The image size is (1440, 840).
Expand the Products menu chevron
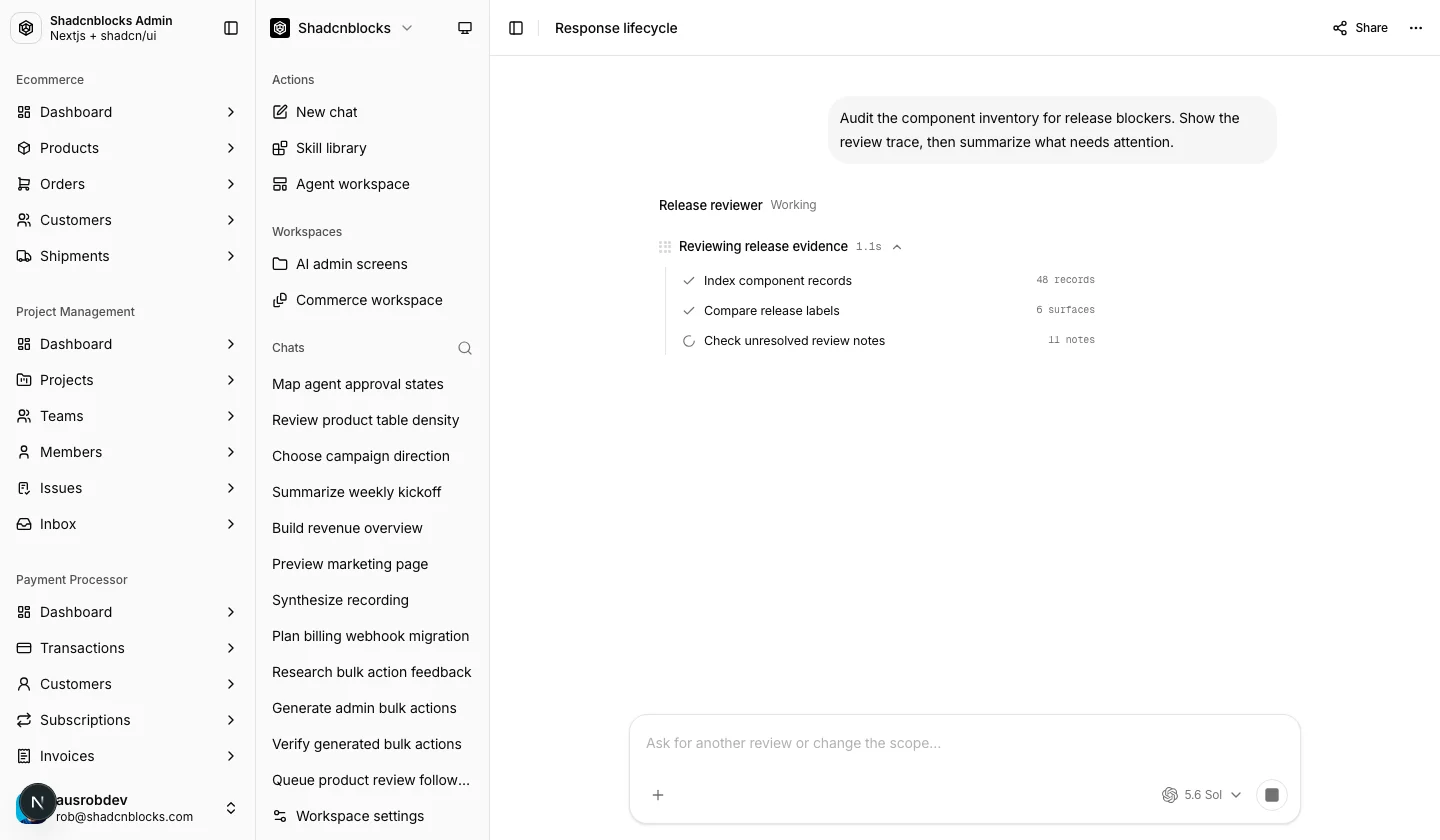coord(231,148)
